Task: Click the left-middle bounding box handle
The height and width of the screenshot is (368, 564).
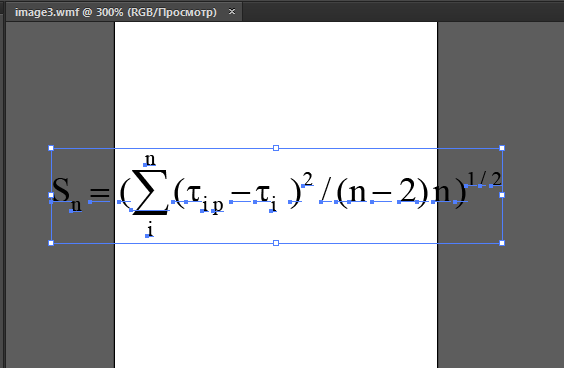Action: click(51, 195)
